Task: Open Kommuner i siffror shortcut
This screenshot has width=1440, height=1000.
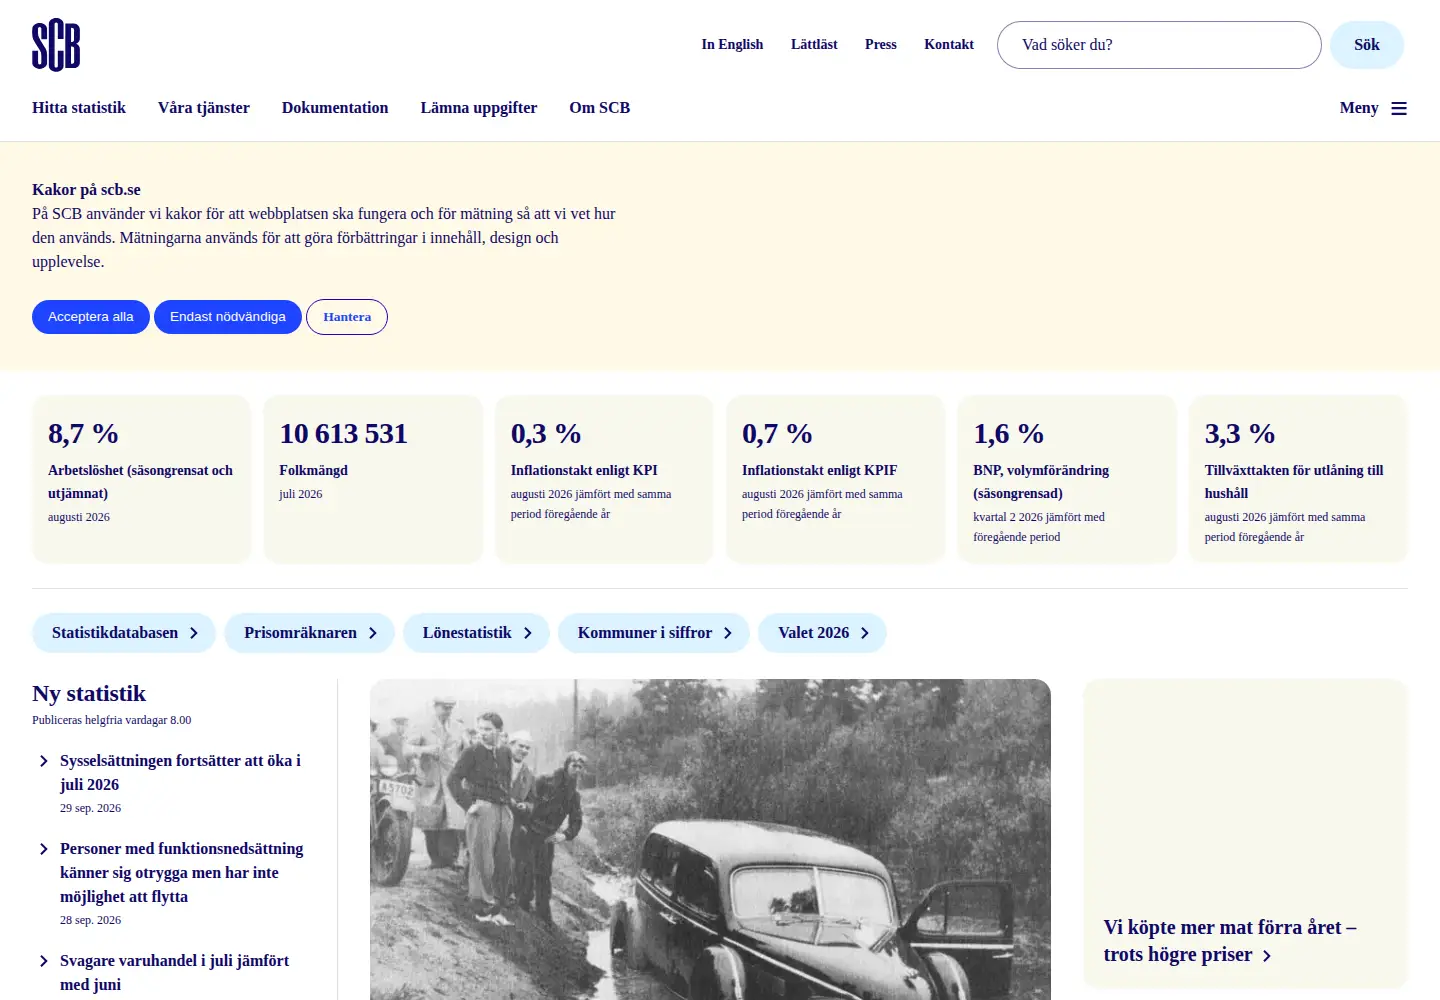Action: tap(654, 633)
